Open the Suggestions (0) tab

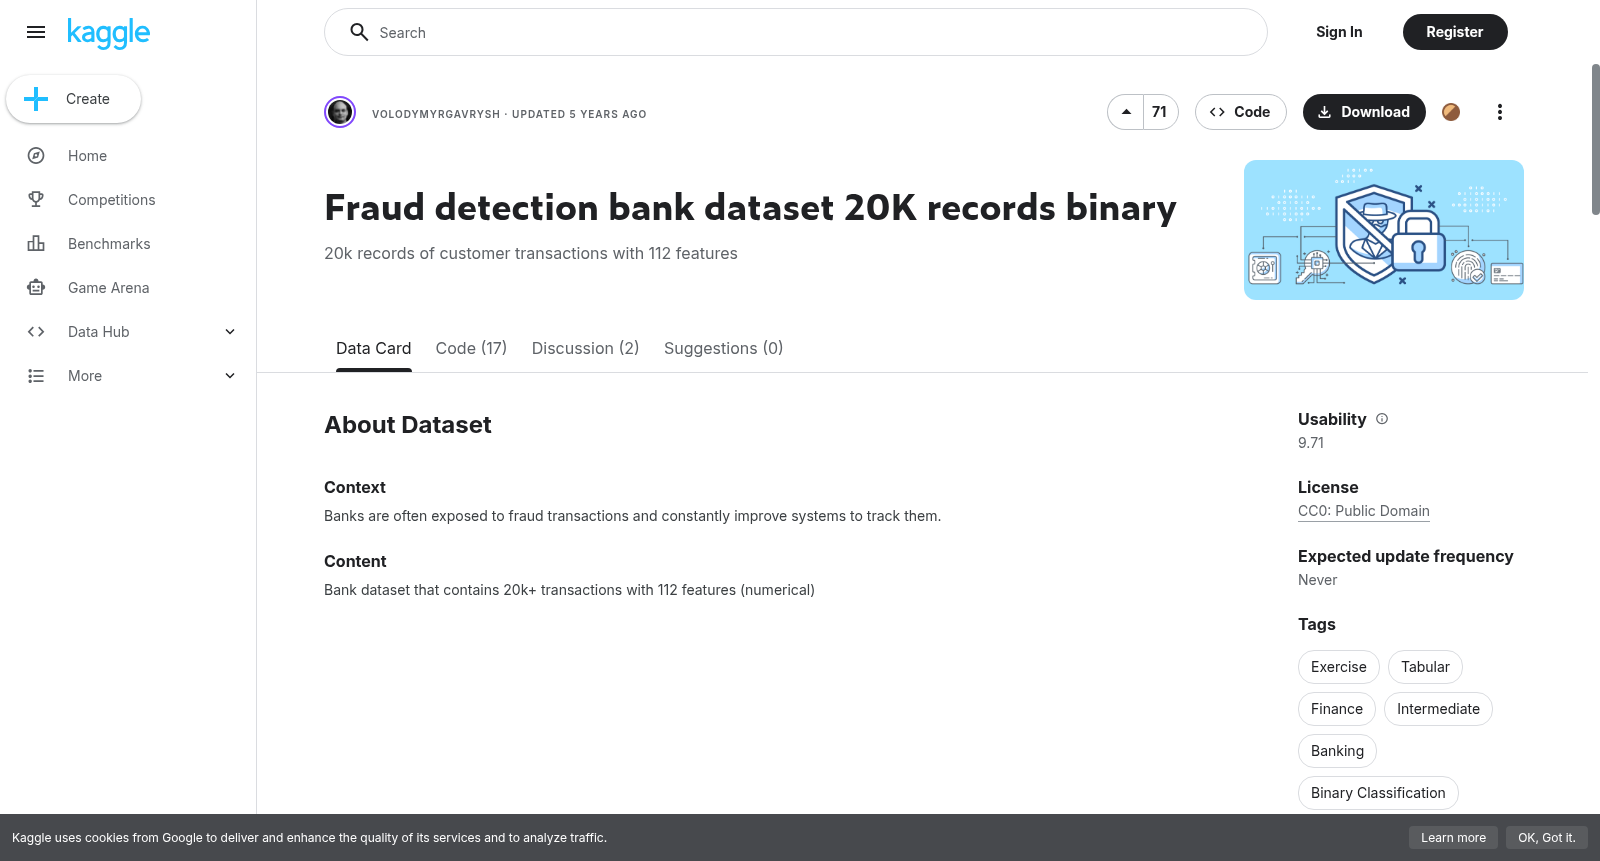(723, 348)
